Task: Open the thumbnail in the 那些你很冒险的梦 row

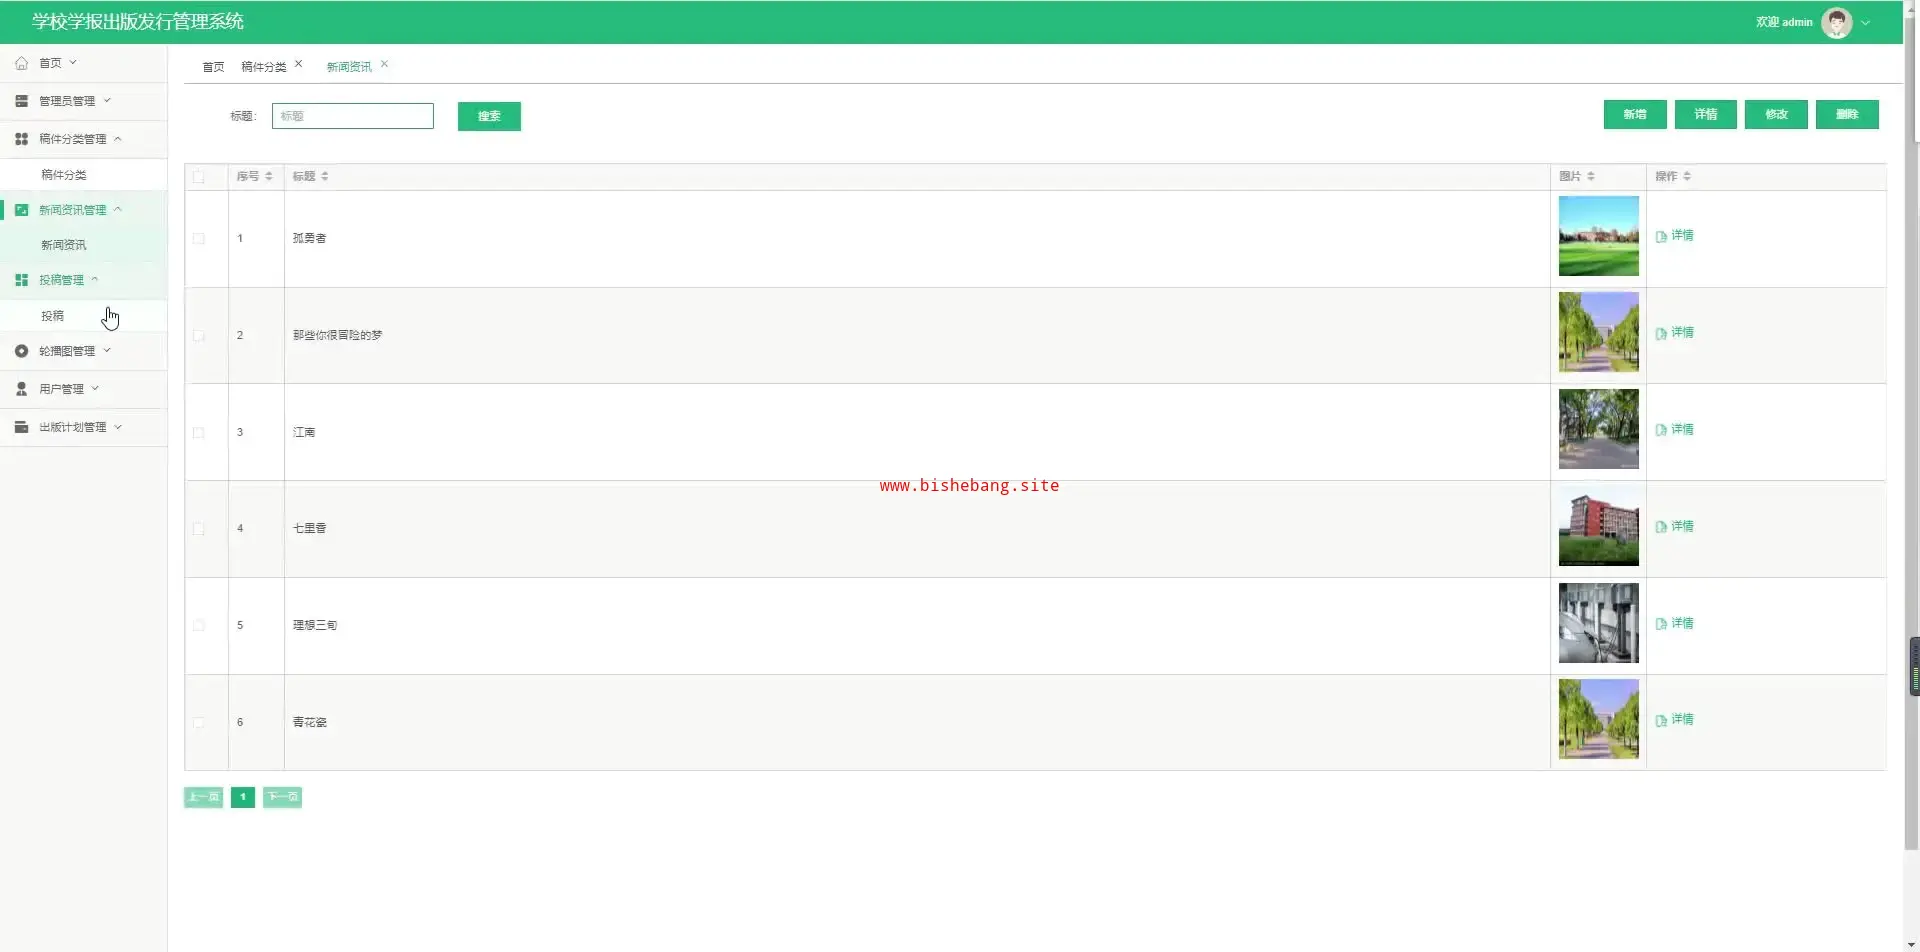Action: 1598,332
